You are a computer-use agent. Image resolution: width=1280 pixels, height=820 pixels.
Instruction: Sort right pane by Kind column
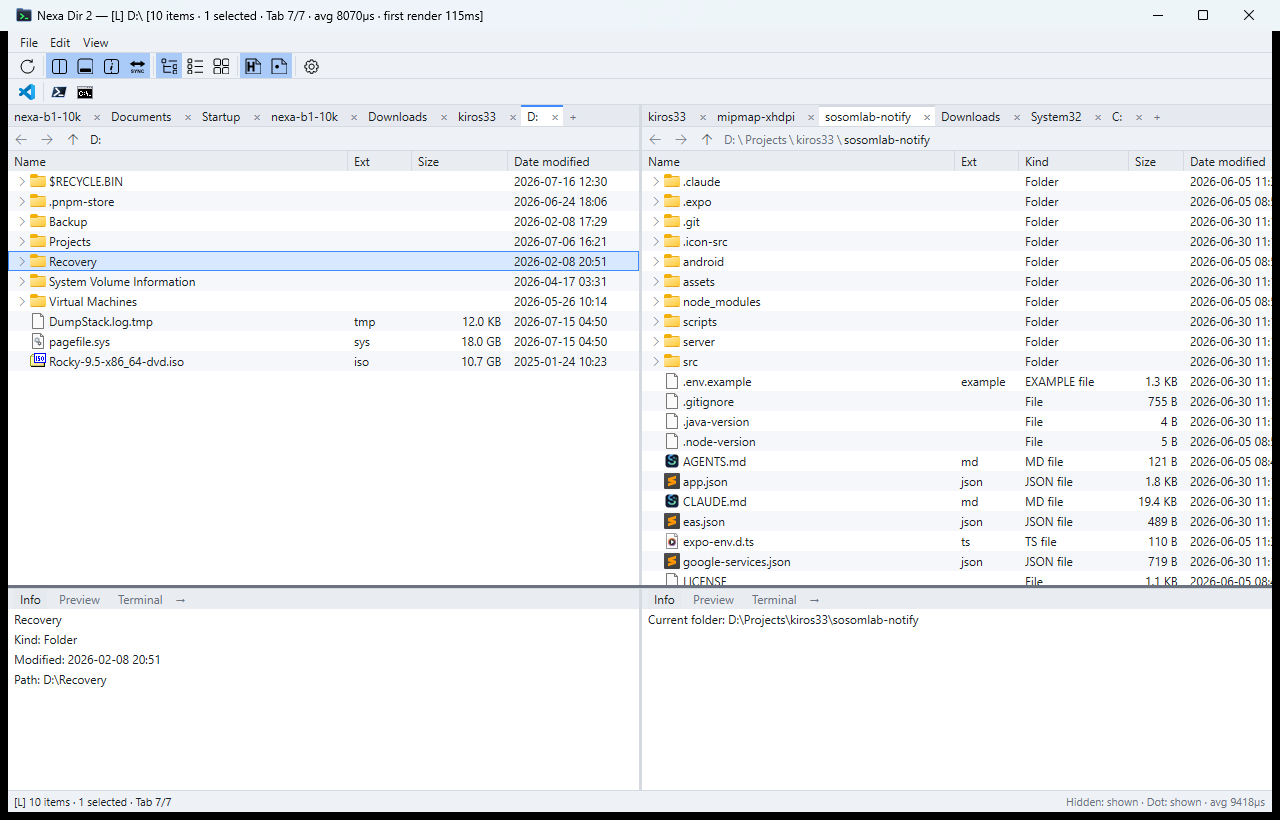pos(1073,161)
